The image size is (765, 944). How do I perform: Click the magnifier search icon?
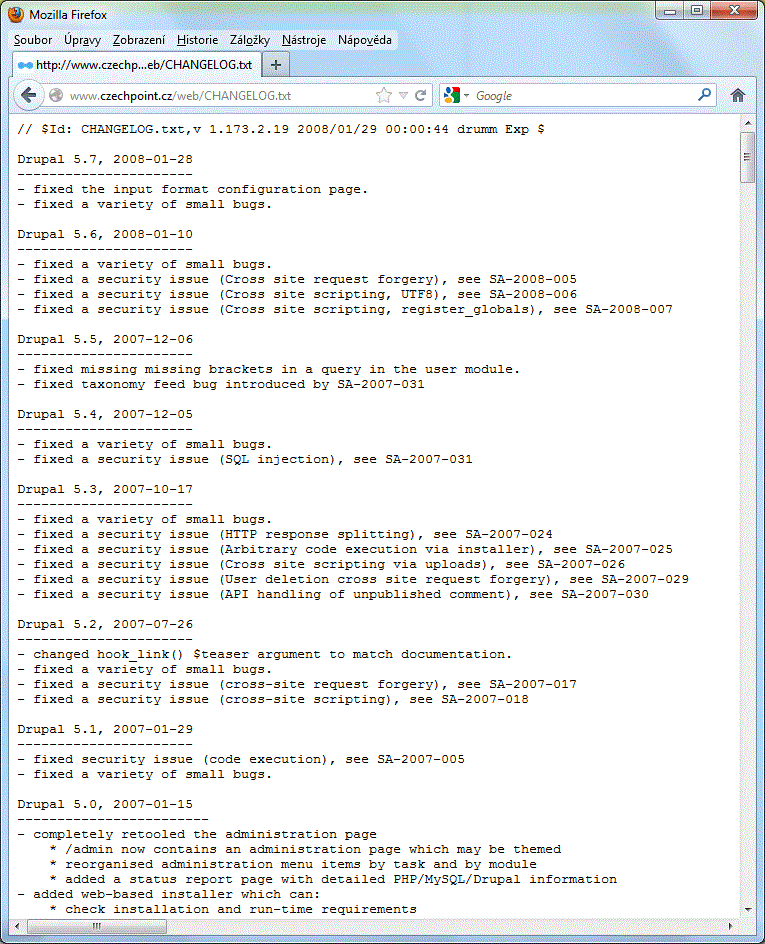(x=704, y=95)
